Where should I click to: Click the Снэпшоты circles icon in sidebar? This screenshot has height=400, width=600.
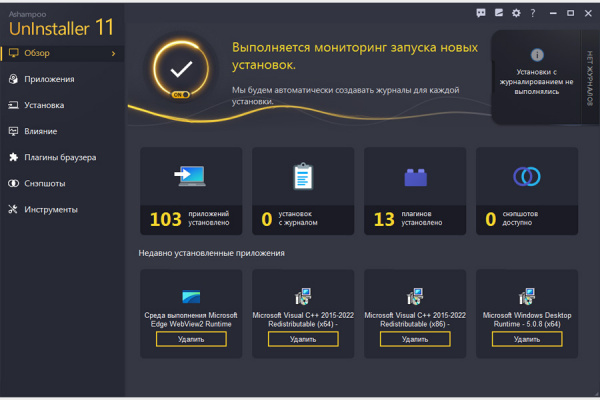click(13, 183)
